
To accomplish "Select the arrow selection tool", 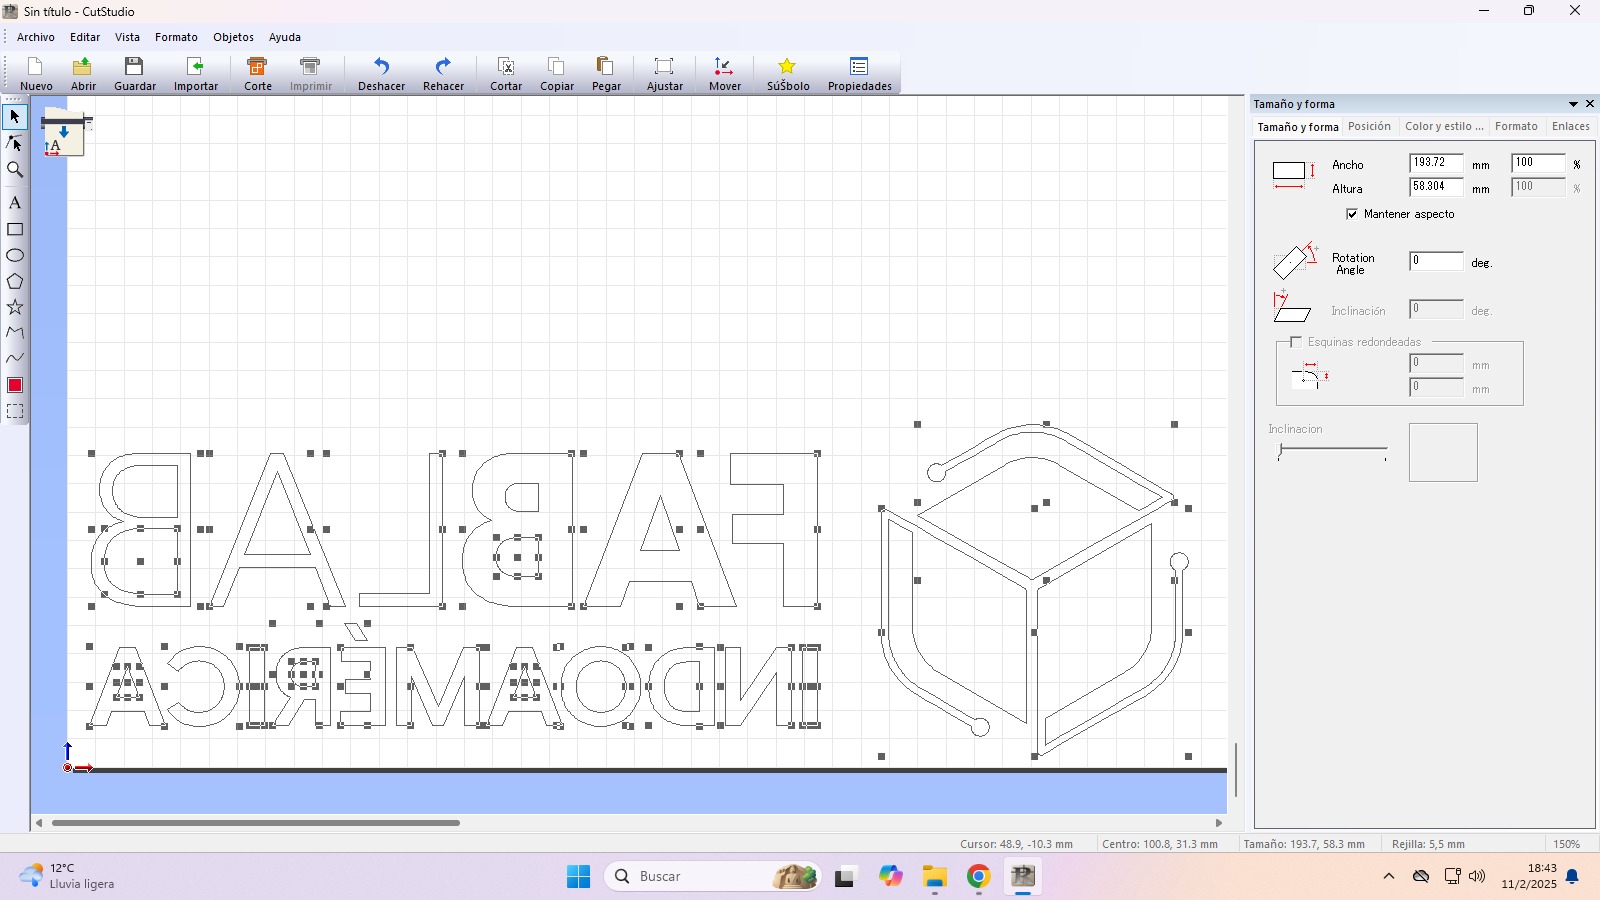I will click(x=15, y=117).
